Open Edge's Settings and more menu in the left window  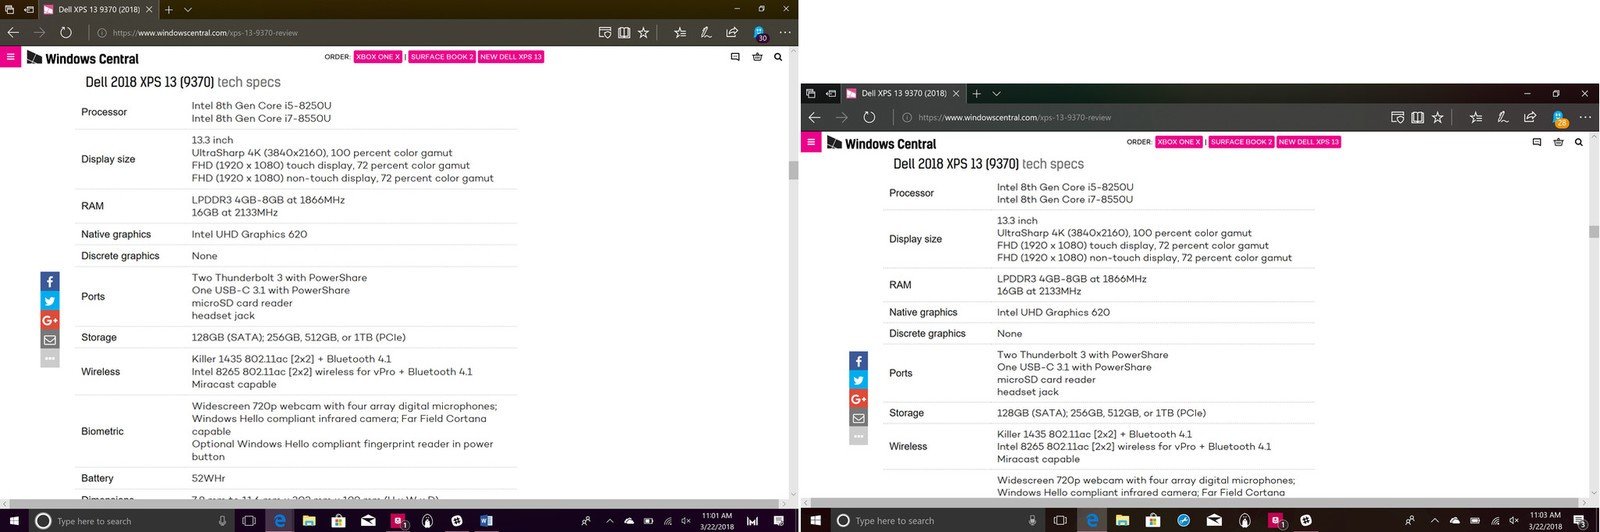785,32
